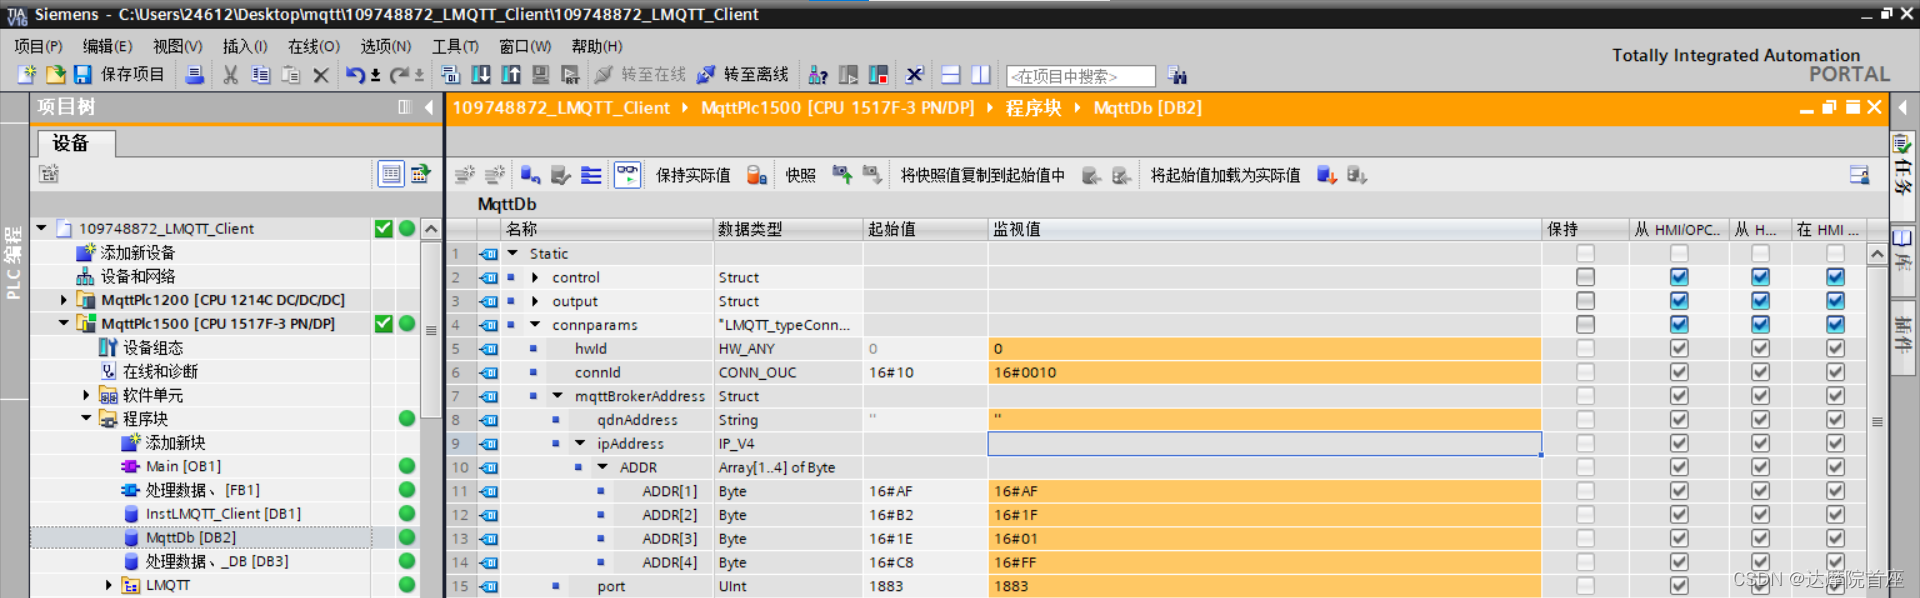Click the project tree overview icon with arrow
This screenshot has width=1920, height=598.
421,174
